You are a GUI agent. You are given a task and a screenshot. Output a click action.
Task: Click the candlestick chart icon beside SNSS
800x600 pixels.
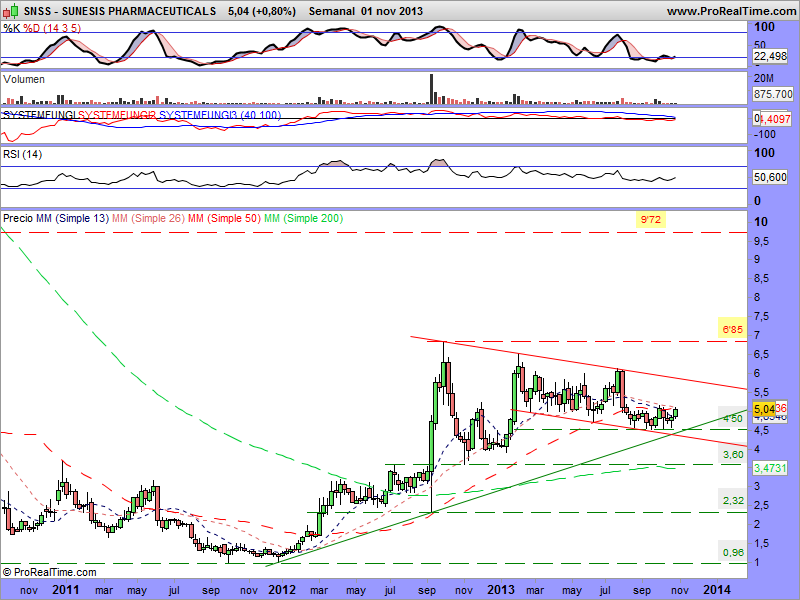(11, 10)
